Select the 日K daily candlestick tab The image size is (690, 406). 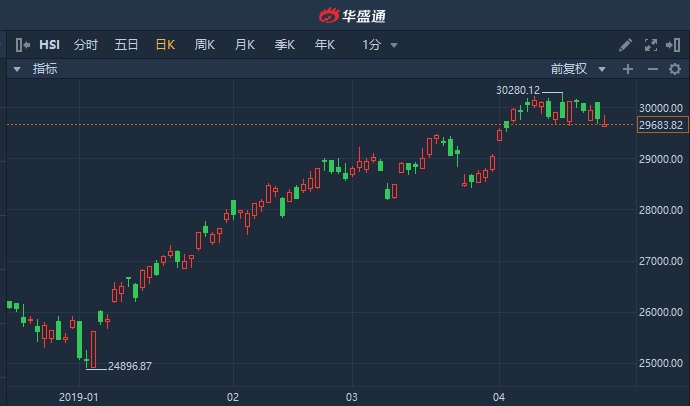165,45
